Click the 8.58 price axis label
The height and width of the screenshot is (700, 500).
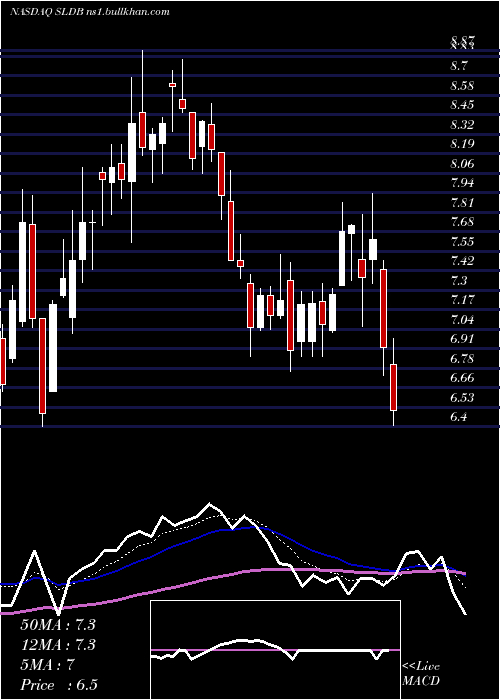click(x=462, y=86)
